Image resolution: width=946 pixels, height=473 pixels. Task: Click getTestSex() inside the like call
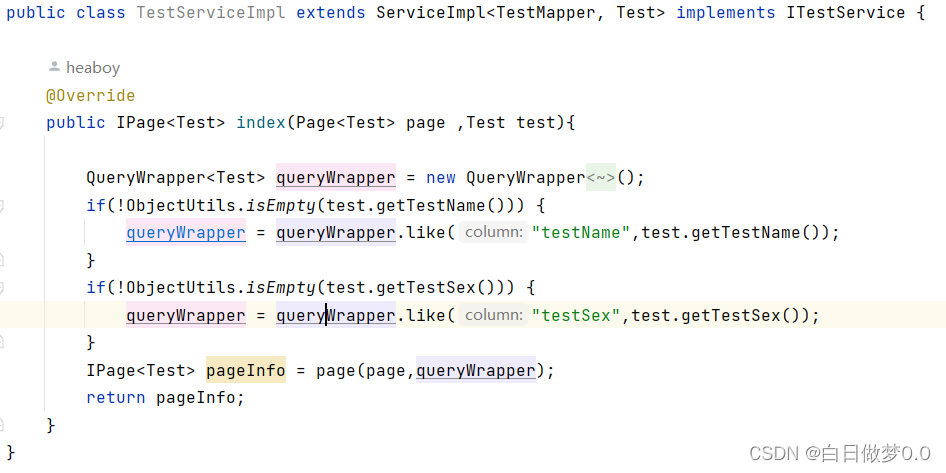click(741, 315)
